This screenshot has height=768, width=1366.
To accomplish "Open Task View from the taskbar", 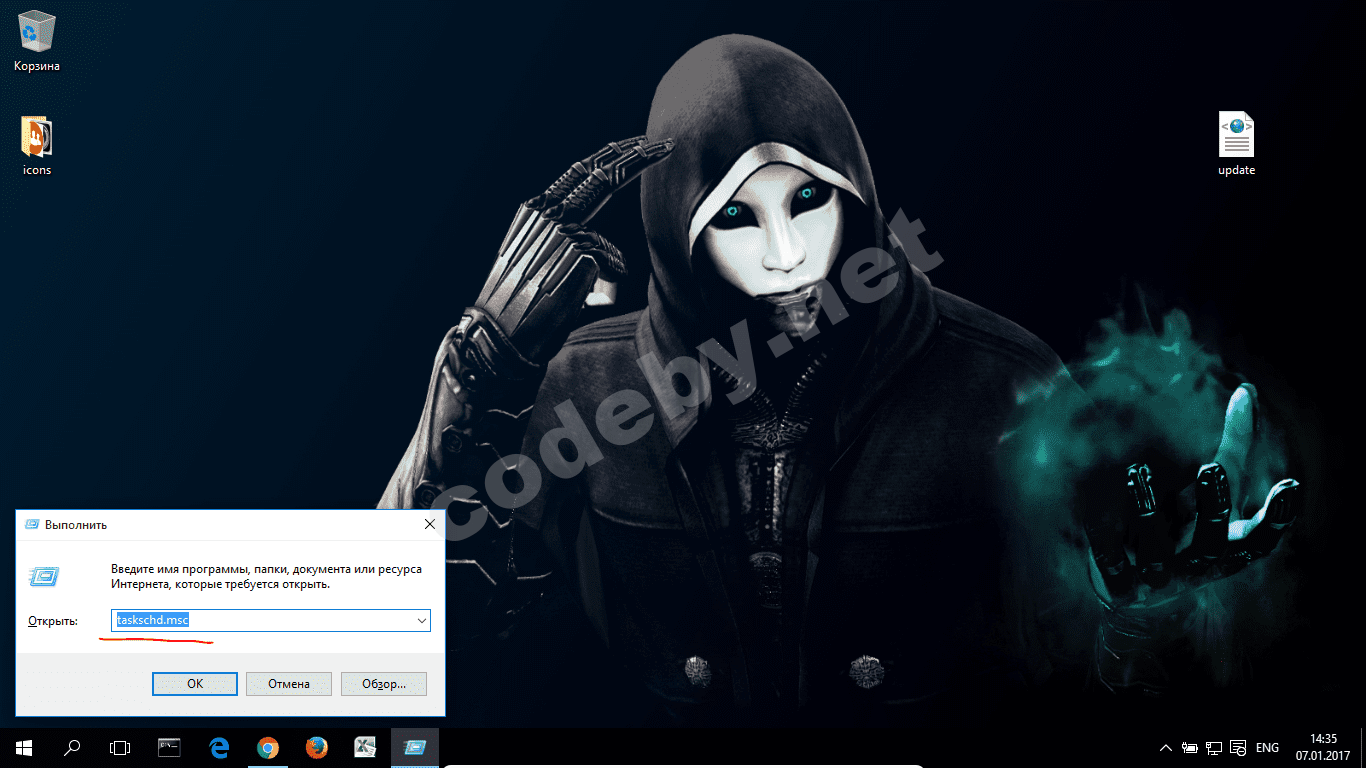I will pyautogui.click(x=120, y=747).
